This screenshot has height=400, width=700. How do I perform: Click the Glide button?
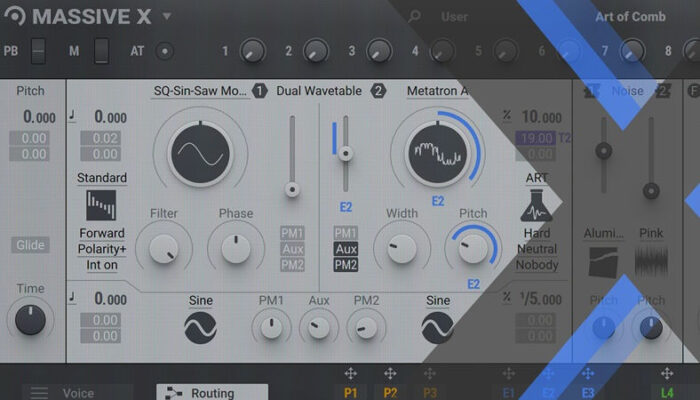tap(31, 245)
